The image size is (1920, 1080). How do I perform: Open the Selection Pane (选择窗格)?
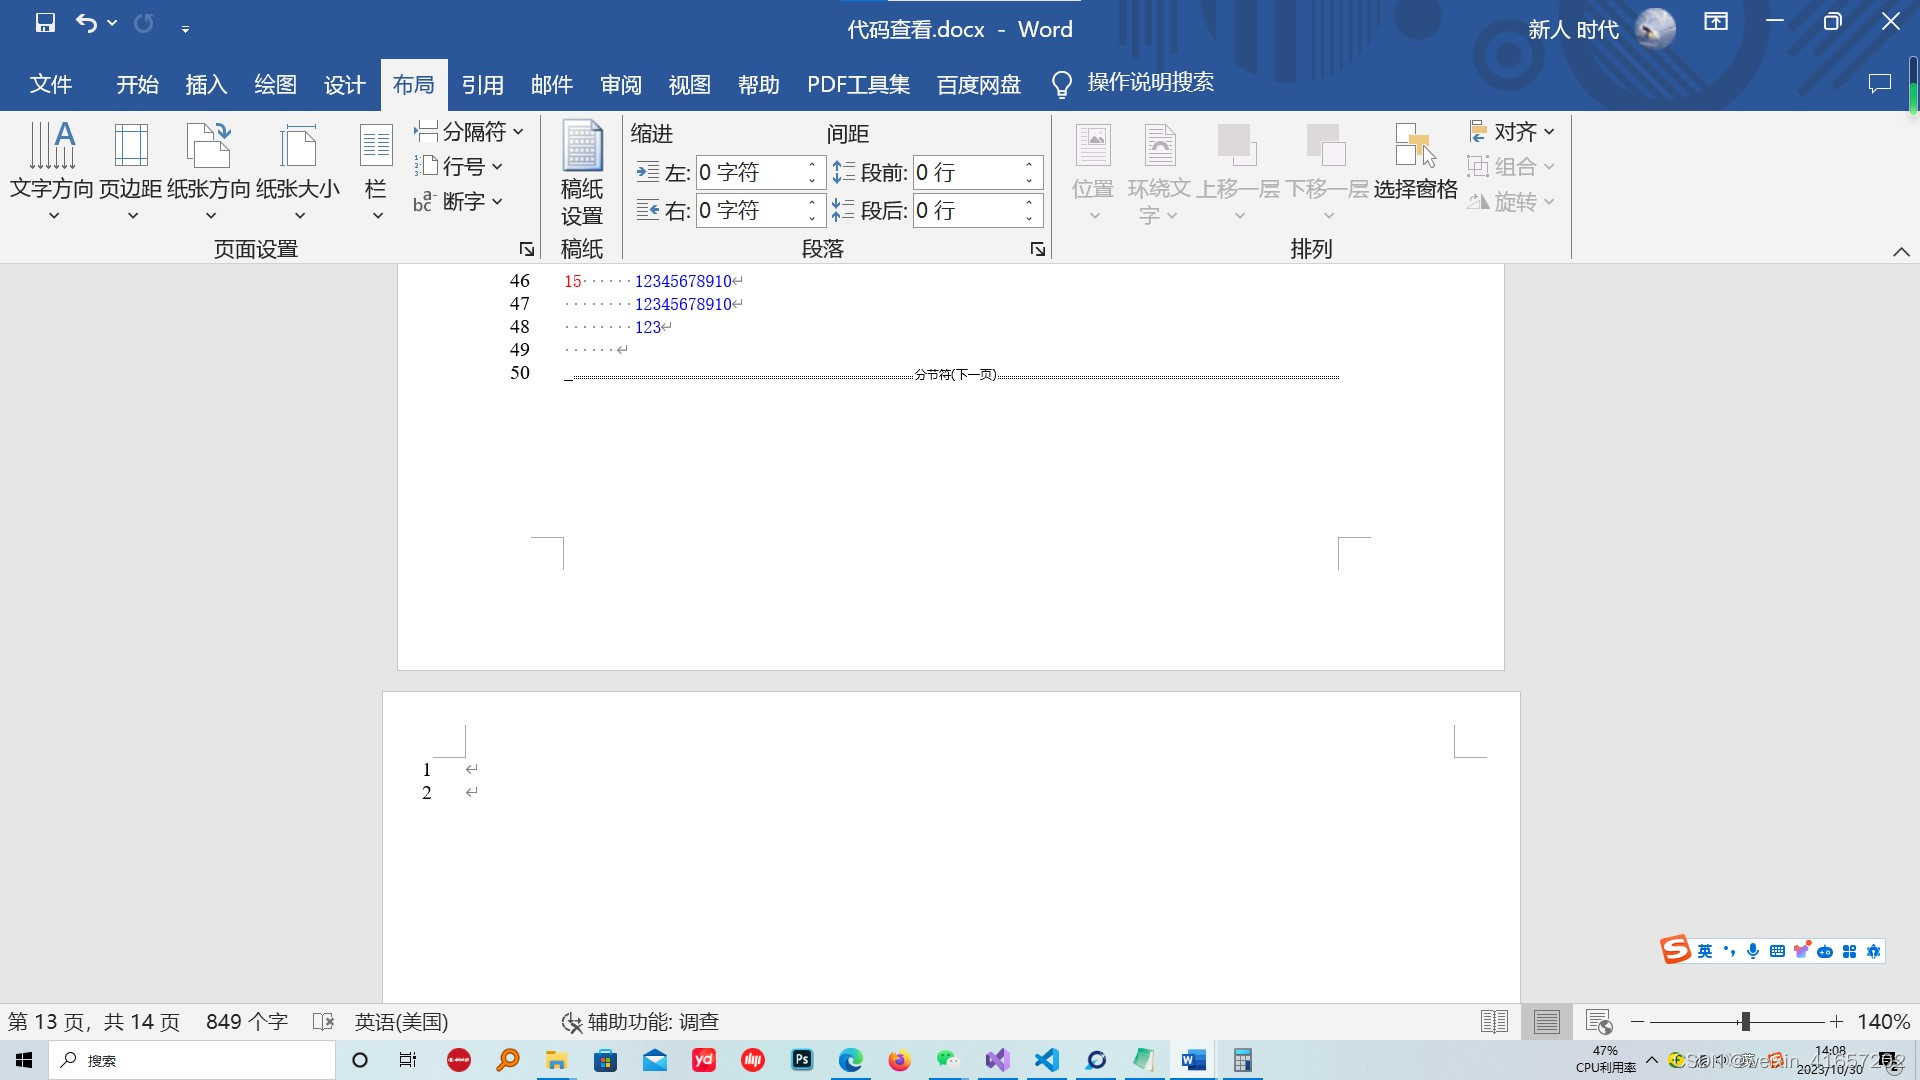pyautogui.click(x=1415, y=162)
